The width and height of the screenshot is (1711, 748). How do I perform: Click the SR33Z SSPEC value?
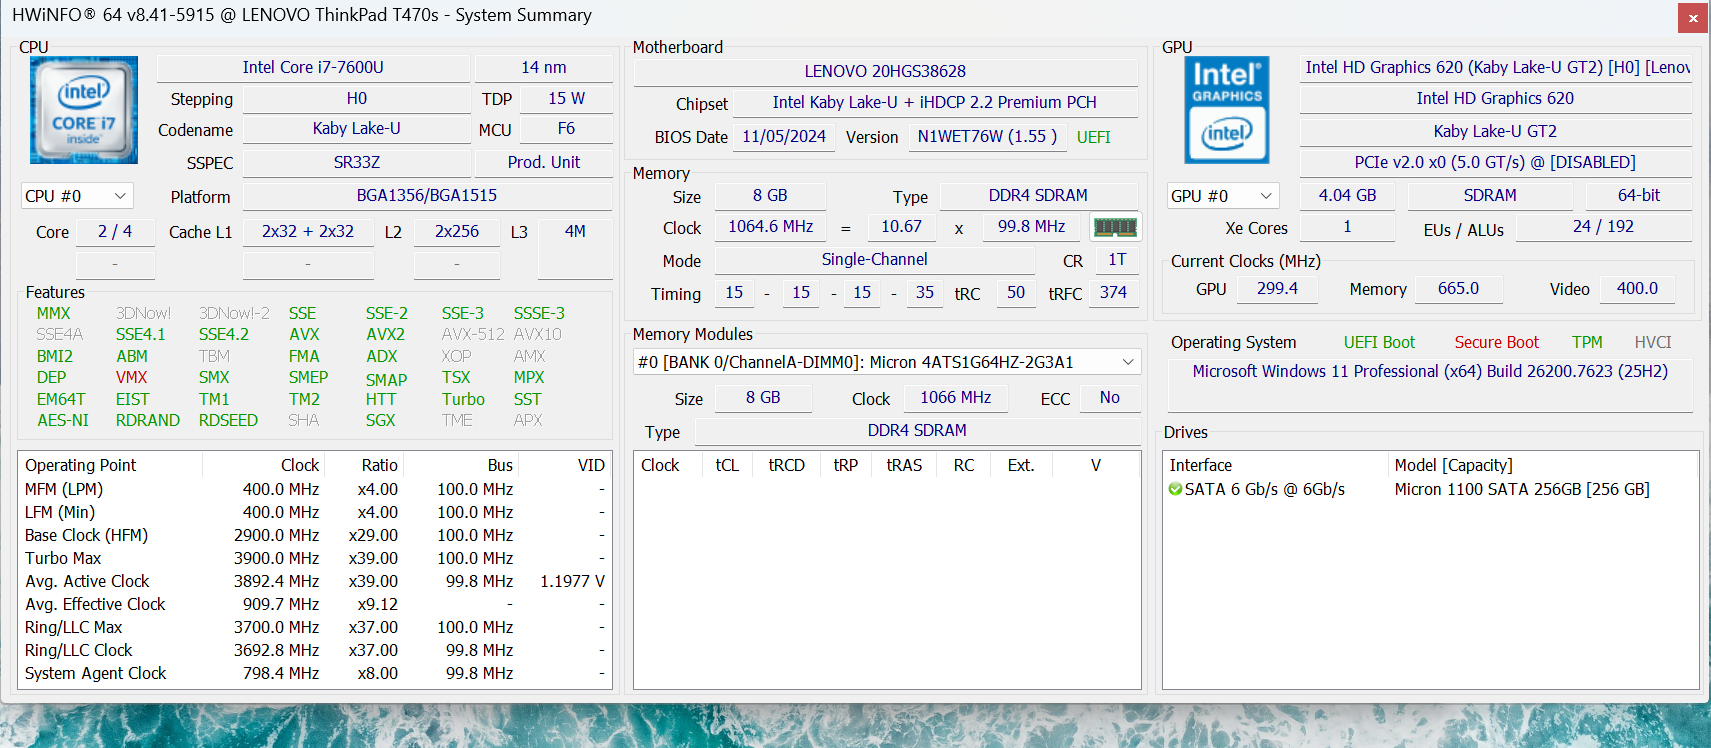357,162
